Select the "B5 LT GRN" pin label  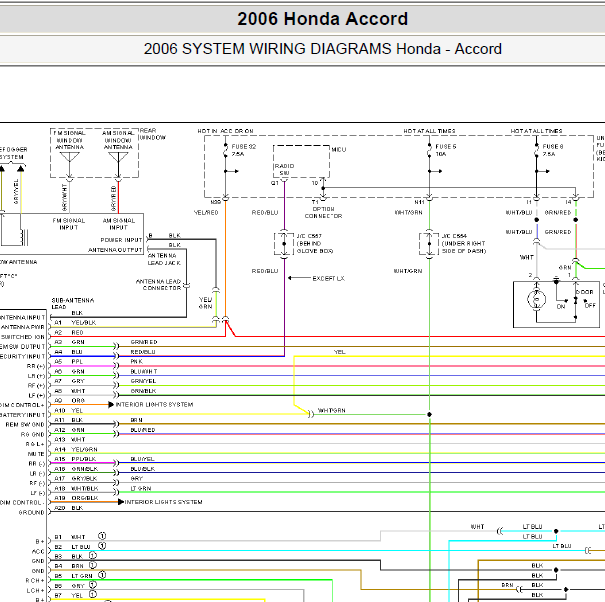pos(73,576)
